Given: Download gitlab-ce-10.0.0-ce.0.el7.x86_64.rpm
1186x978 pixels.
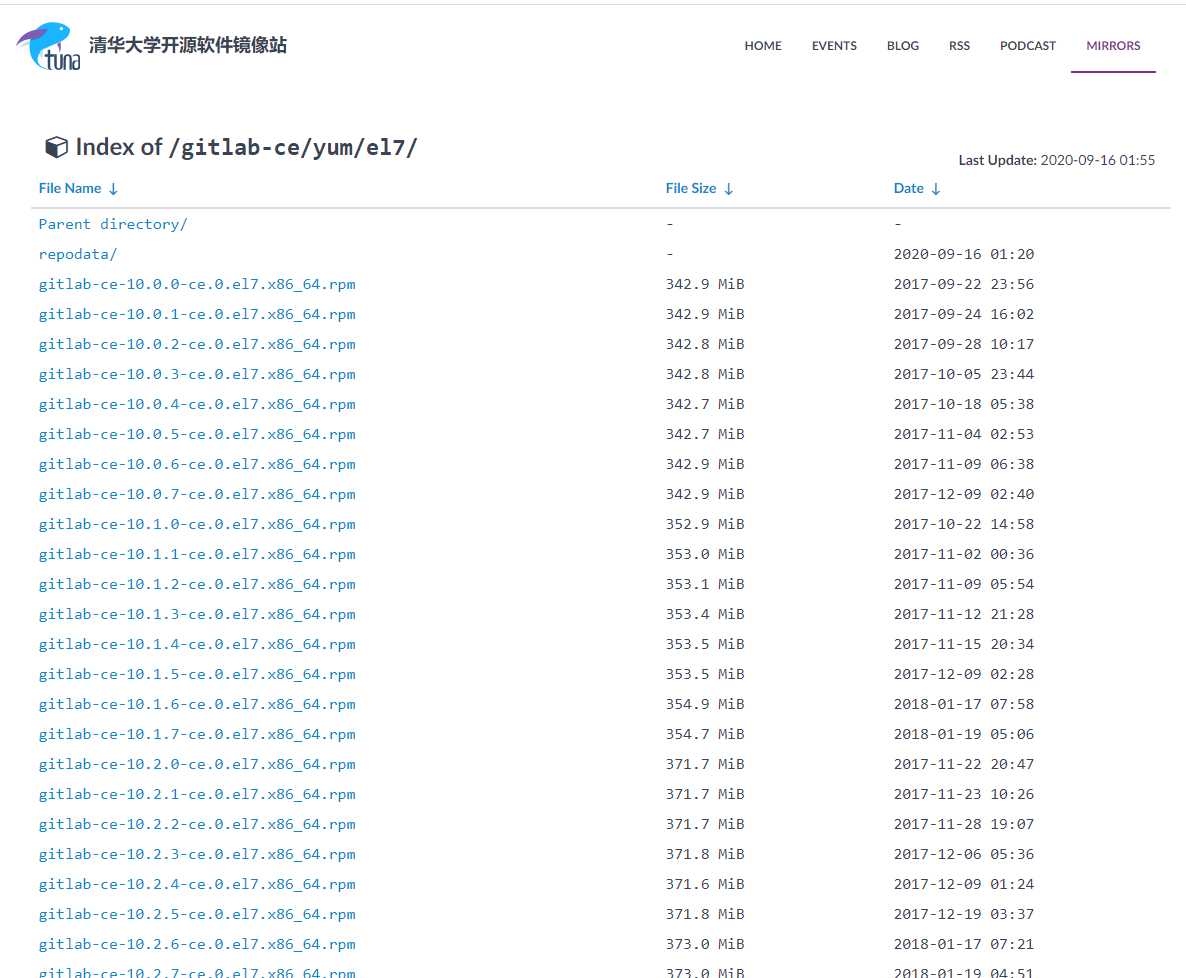Looking at the screenshot, I should point(197,284).
